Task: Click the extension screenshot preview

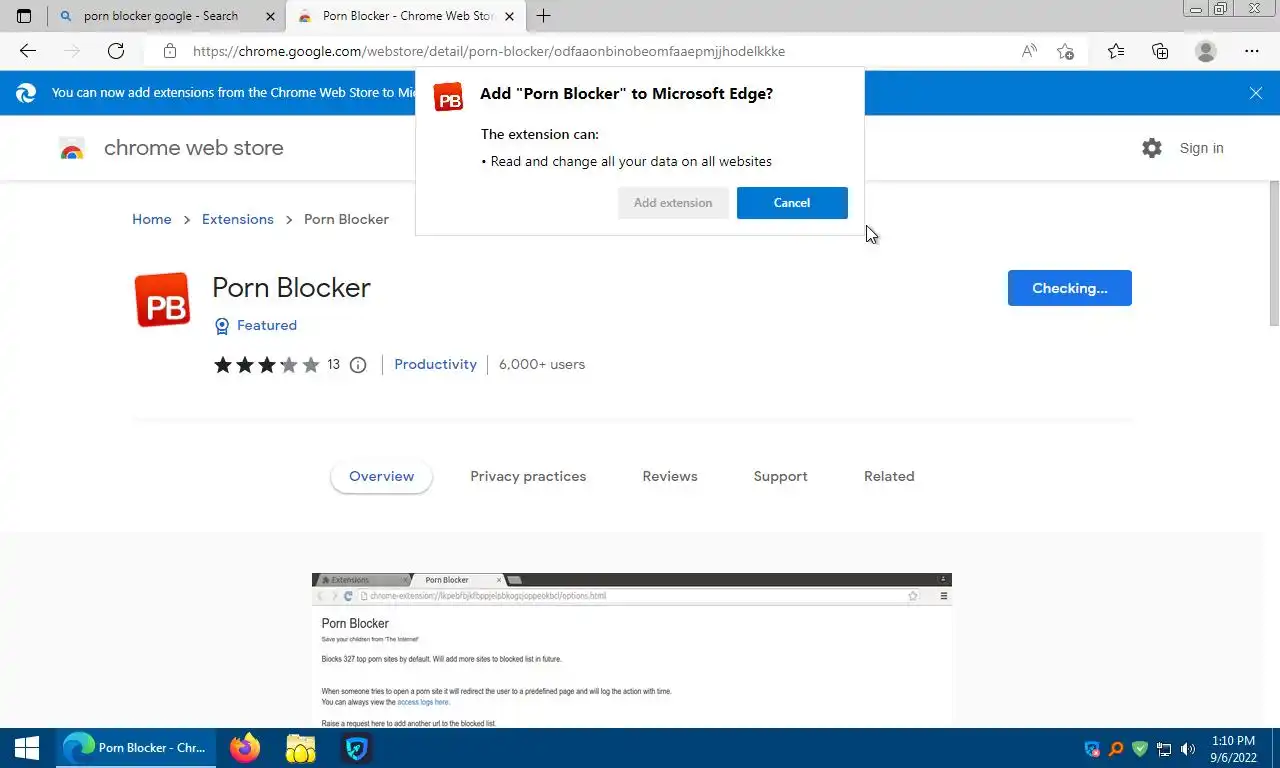Action: tap(632, 650)
